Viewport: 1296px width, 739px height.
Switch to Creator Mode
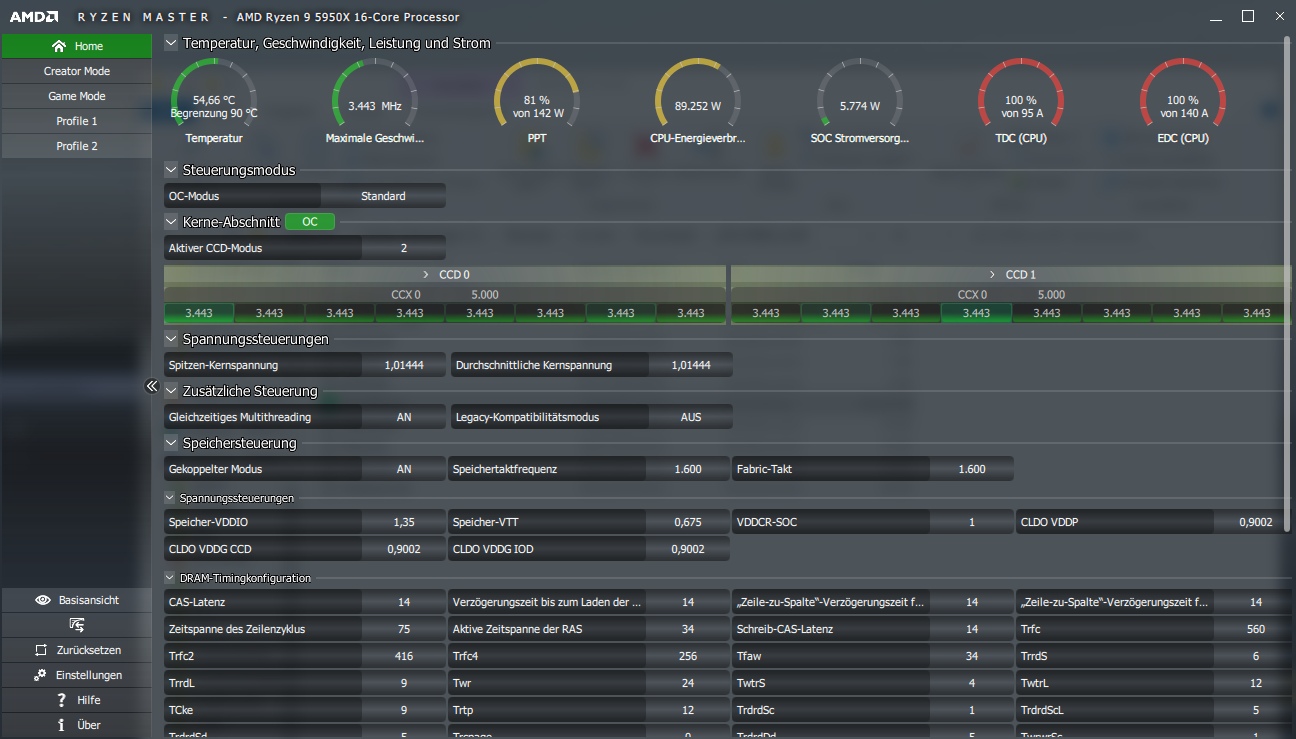click(x=76, y=71)
